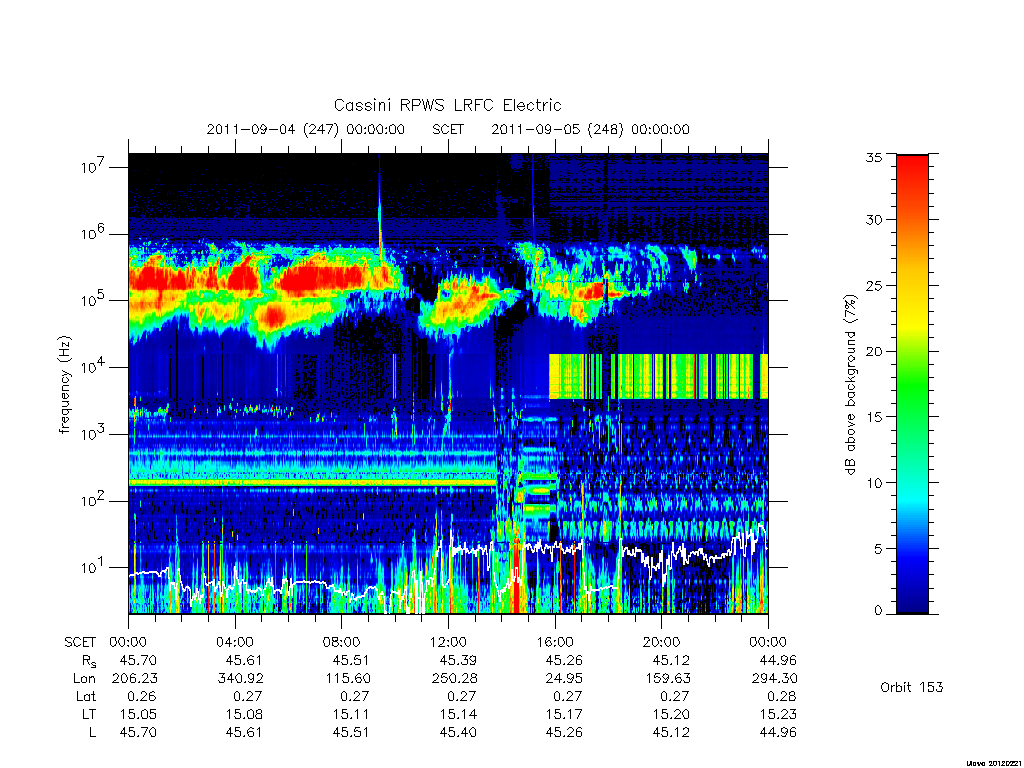Click the 10^7 frequency axis label
The width and height of the screenshot is (1024, 768).
point(92,167)
